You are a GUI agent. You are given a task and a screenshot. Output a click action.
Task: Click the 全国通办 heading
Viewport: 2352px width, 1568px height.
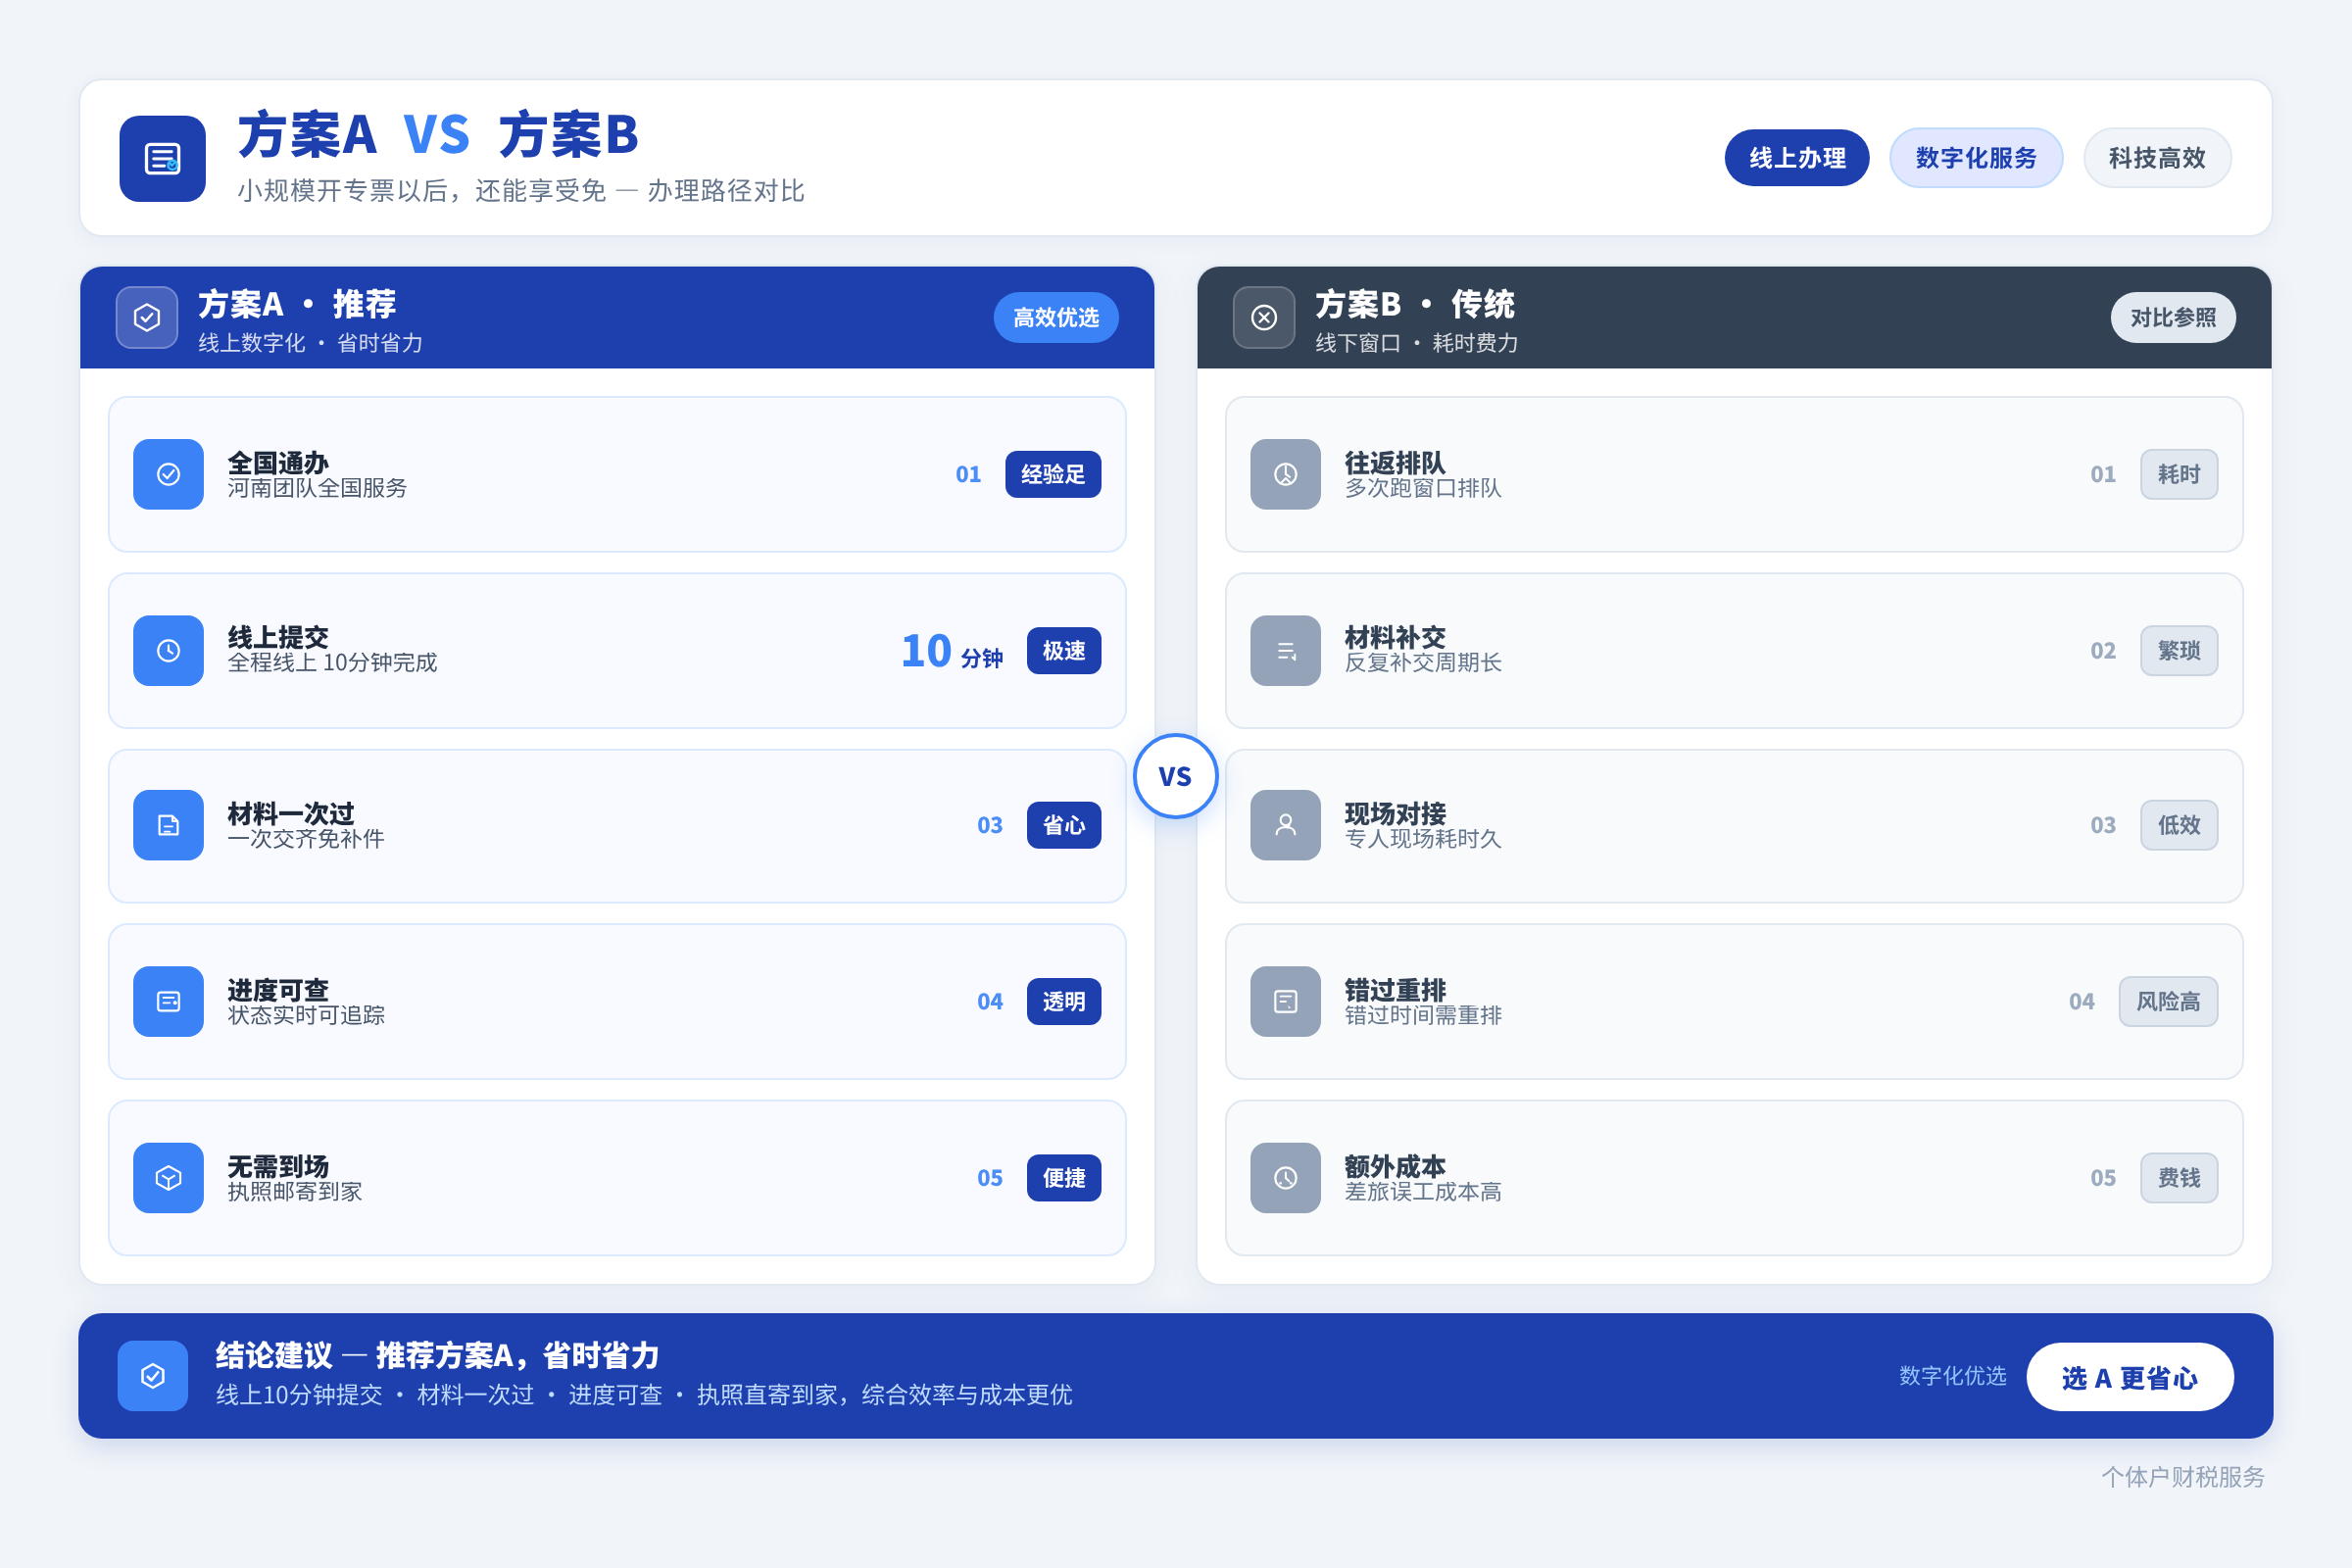[x=278, y=463]
